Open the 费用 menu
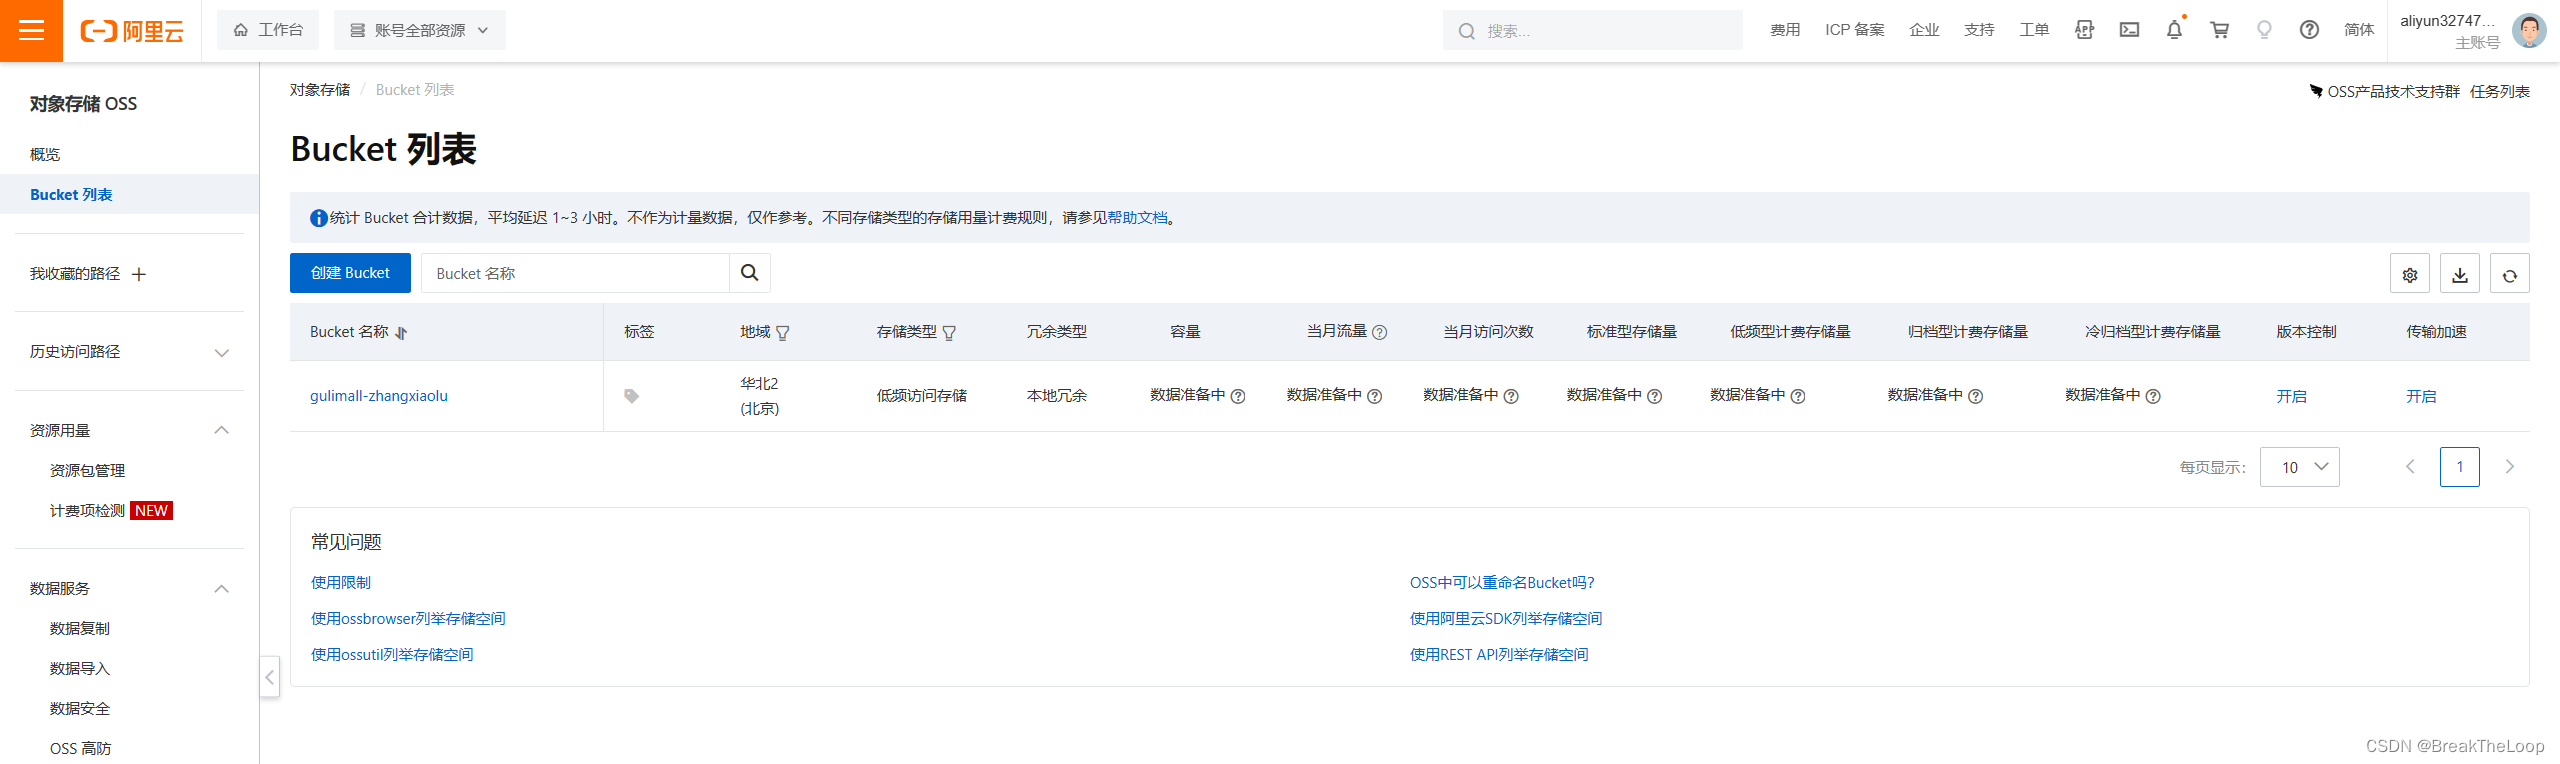 1785,30
